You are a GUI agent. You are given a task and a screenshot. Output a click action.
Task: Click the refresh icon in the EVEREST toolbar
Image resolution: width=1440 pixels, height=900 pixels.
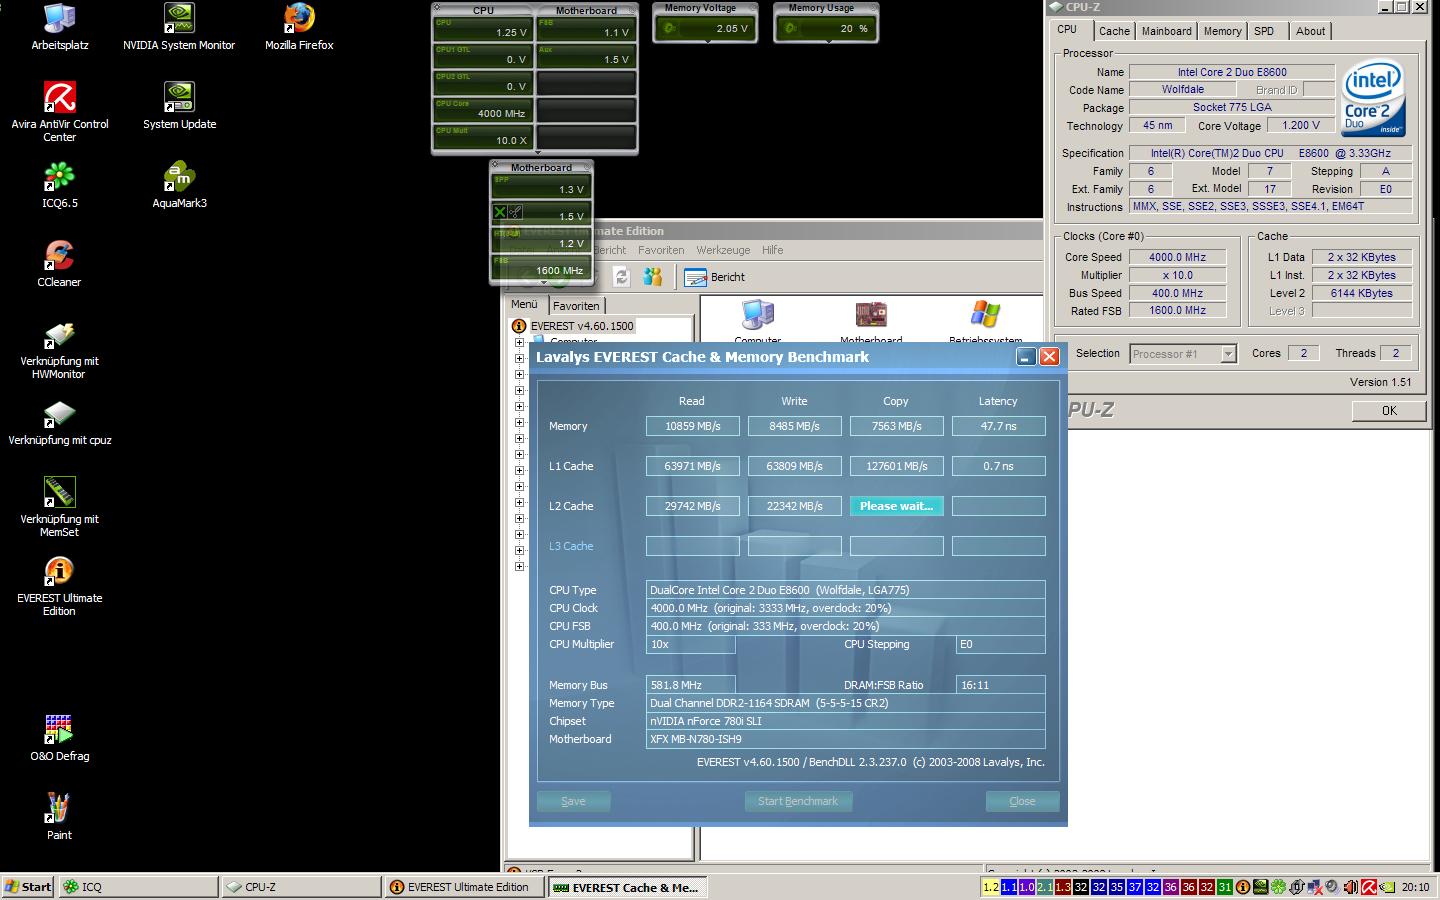pyautogui.click(x=621, y=277)
